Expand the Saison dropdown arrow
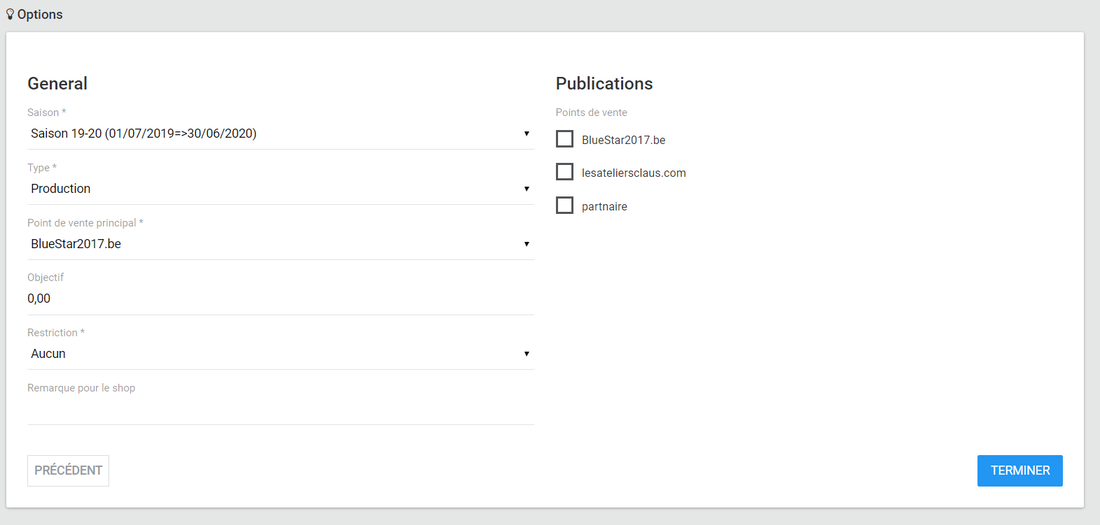 click(526, 133)
